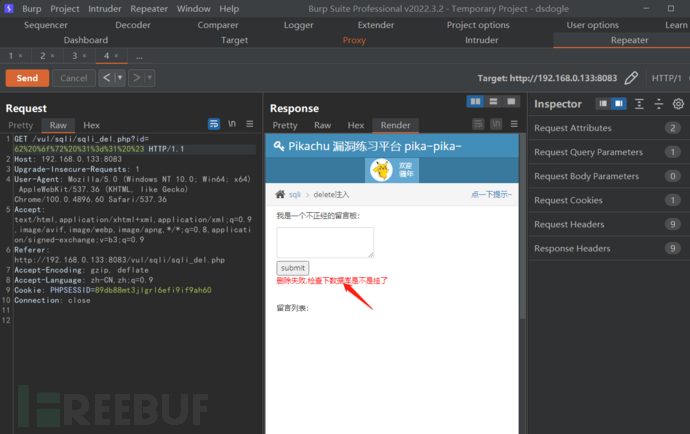
Task: Close Repeater tab 1
Action: click(x=20, y=56)
